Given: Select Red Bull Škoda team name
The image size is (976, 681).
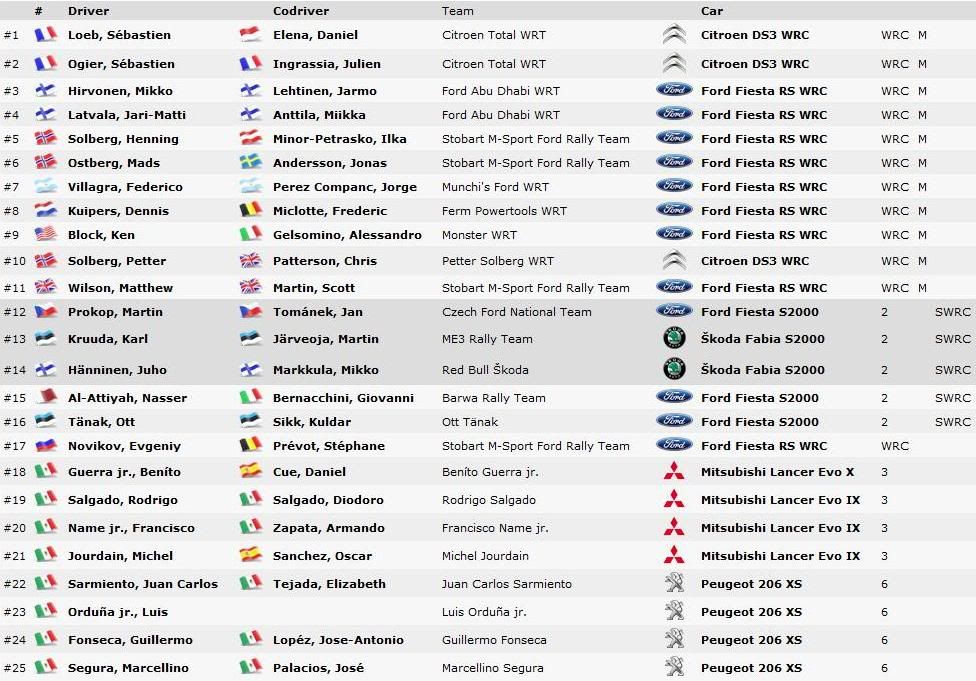Looking at the screenshot, I should 485,370.
